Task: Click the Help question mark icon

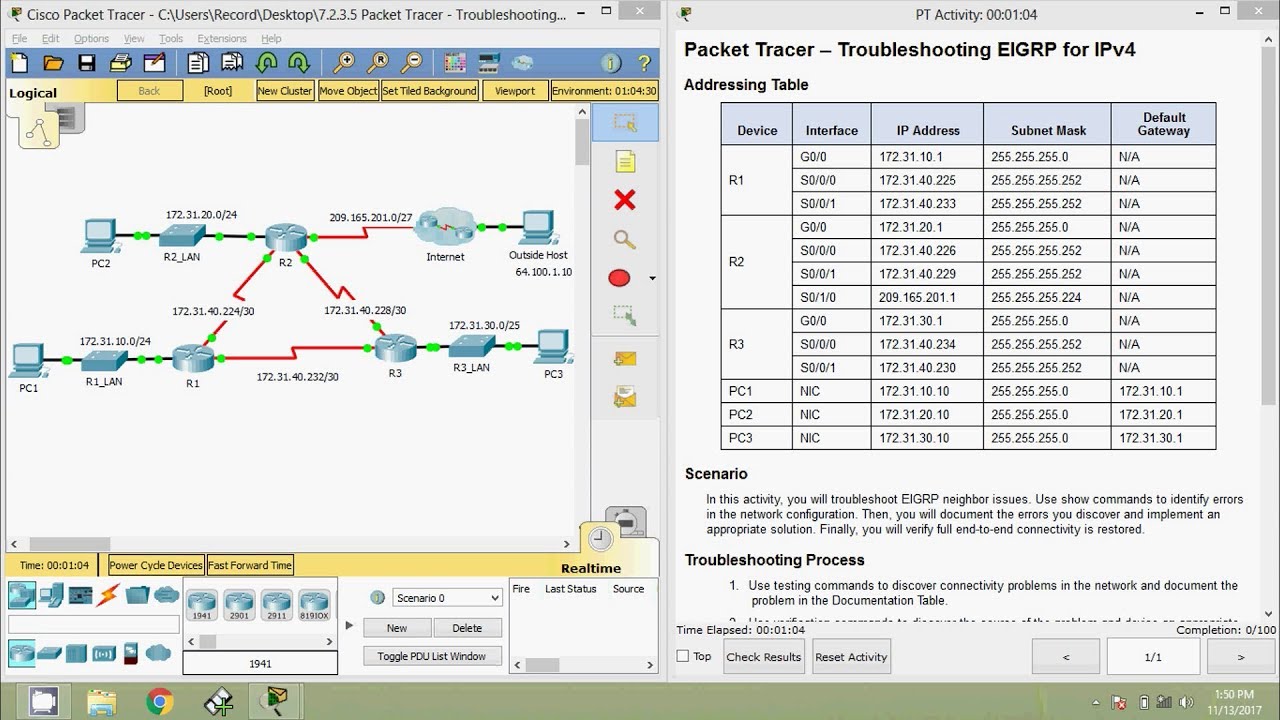Action: click(x=645, y=63)
